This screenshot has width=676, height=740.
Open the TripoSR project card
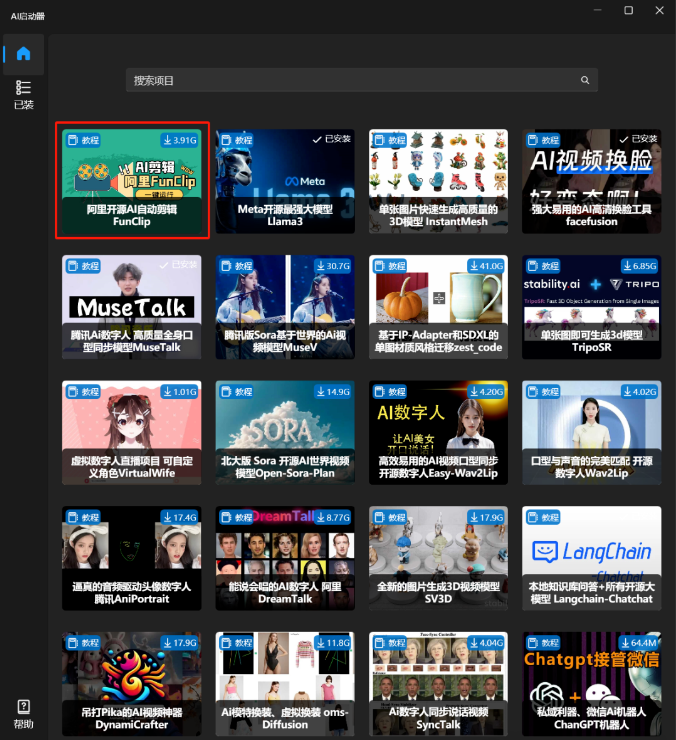click(x=592, y=307)
